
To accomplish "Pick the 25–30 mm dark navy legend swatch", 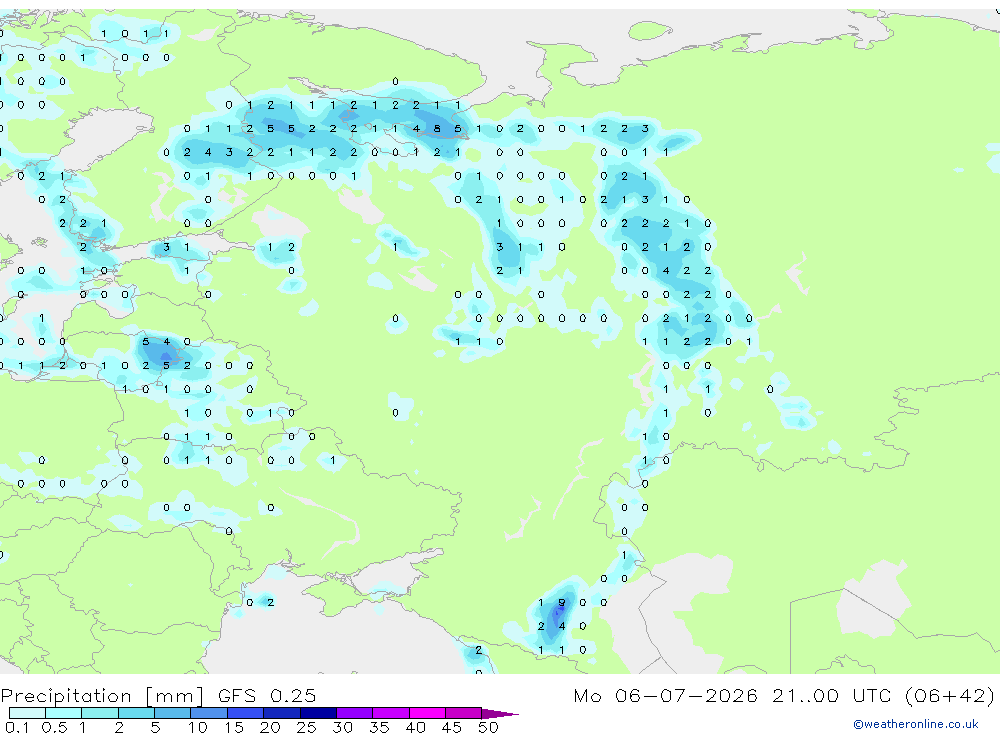I will click(318, 713).
